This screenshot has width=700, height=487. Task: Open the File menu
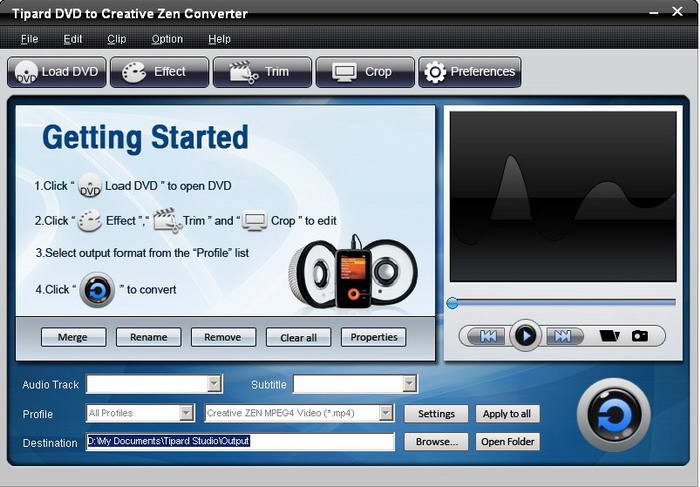[x=29, y=39]
